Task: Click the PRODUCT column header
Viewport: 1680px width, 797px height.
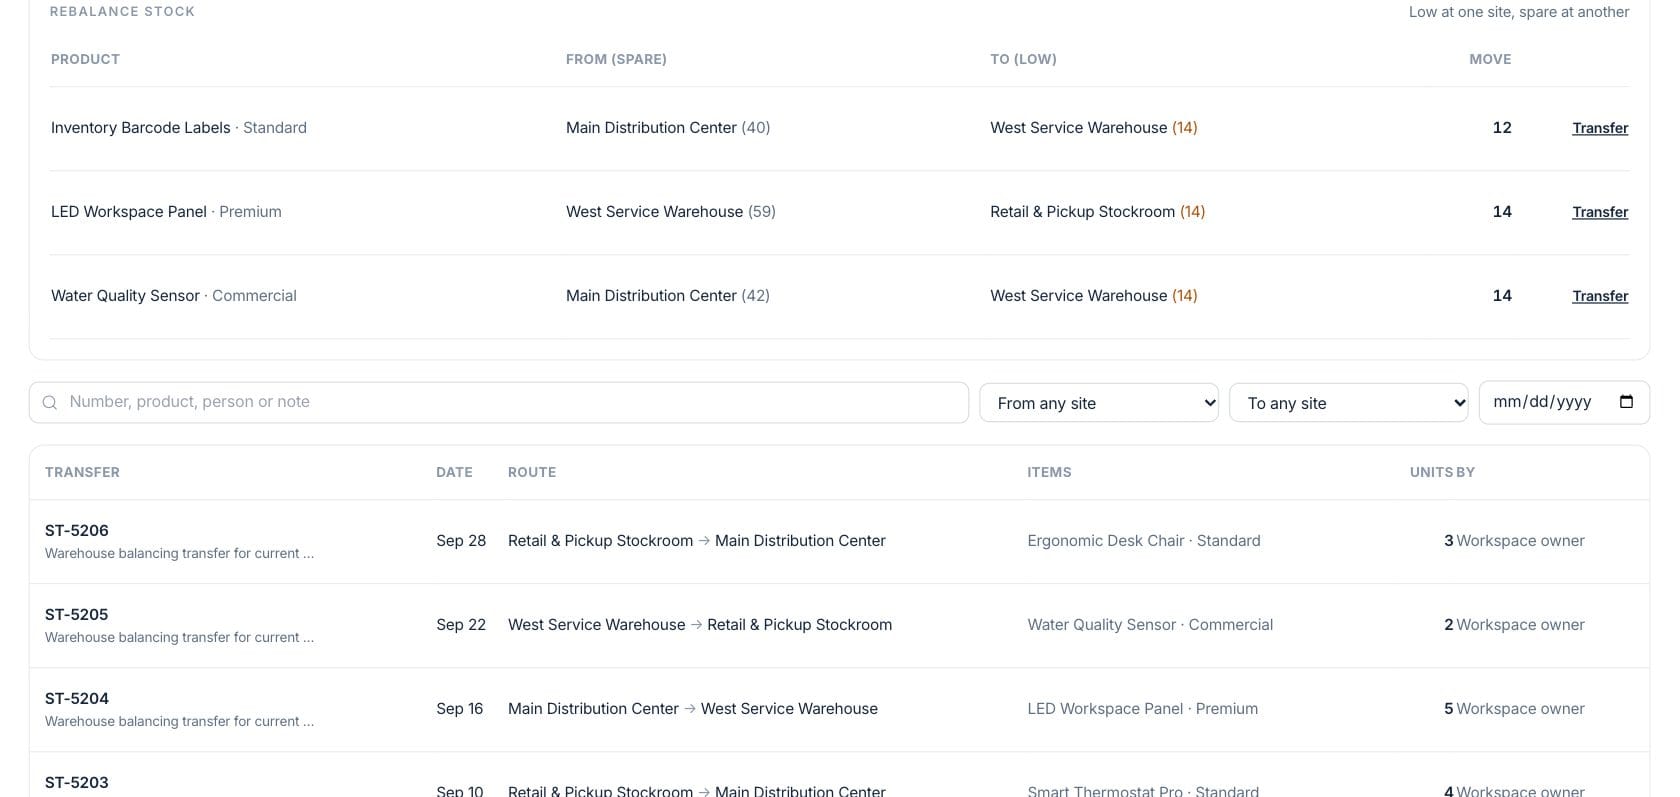Action: (x=85, y=59)
